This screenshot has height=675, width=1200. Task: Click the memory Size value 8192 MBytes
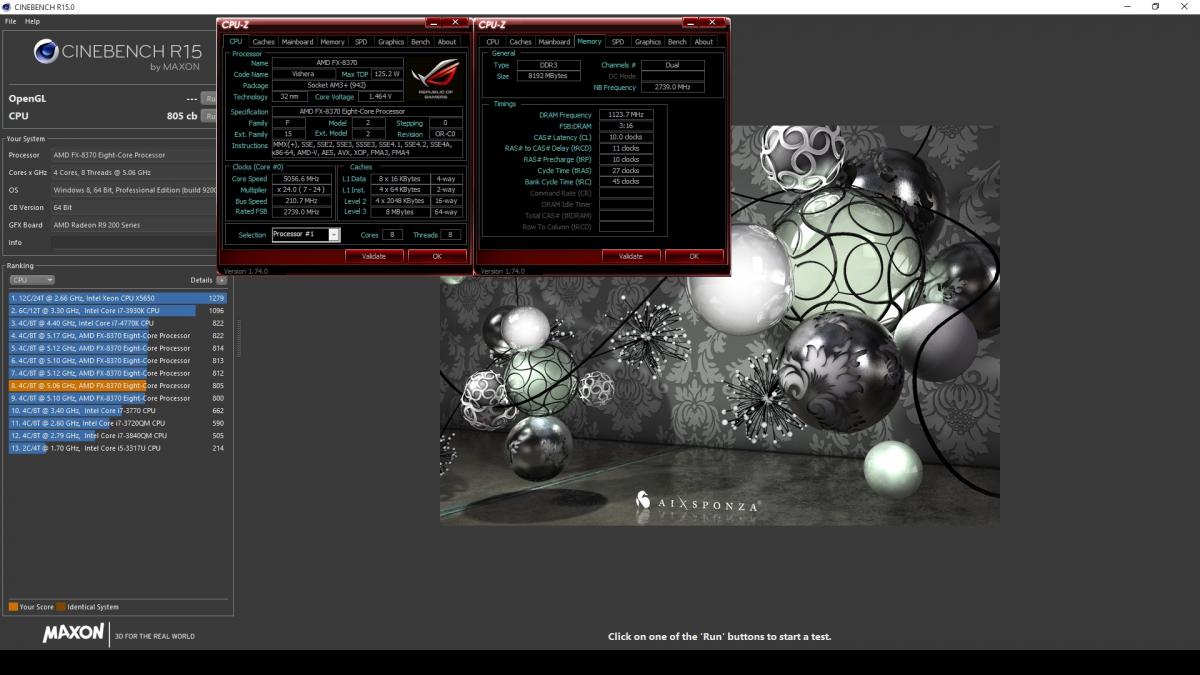(547, 76)
